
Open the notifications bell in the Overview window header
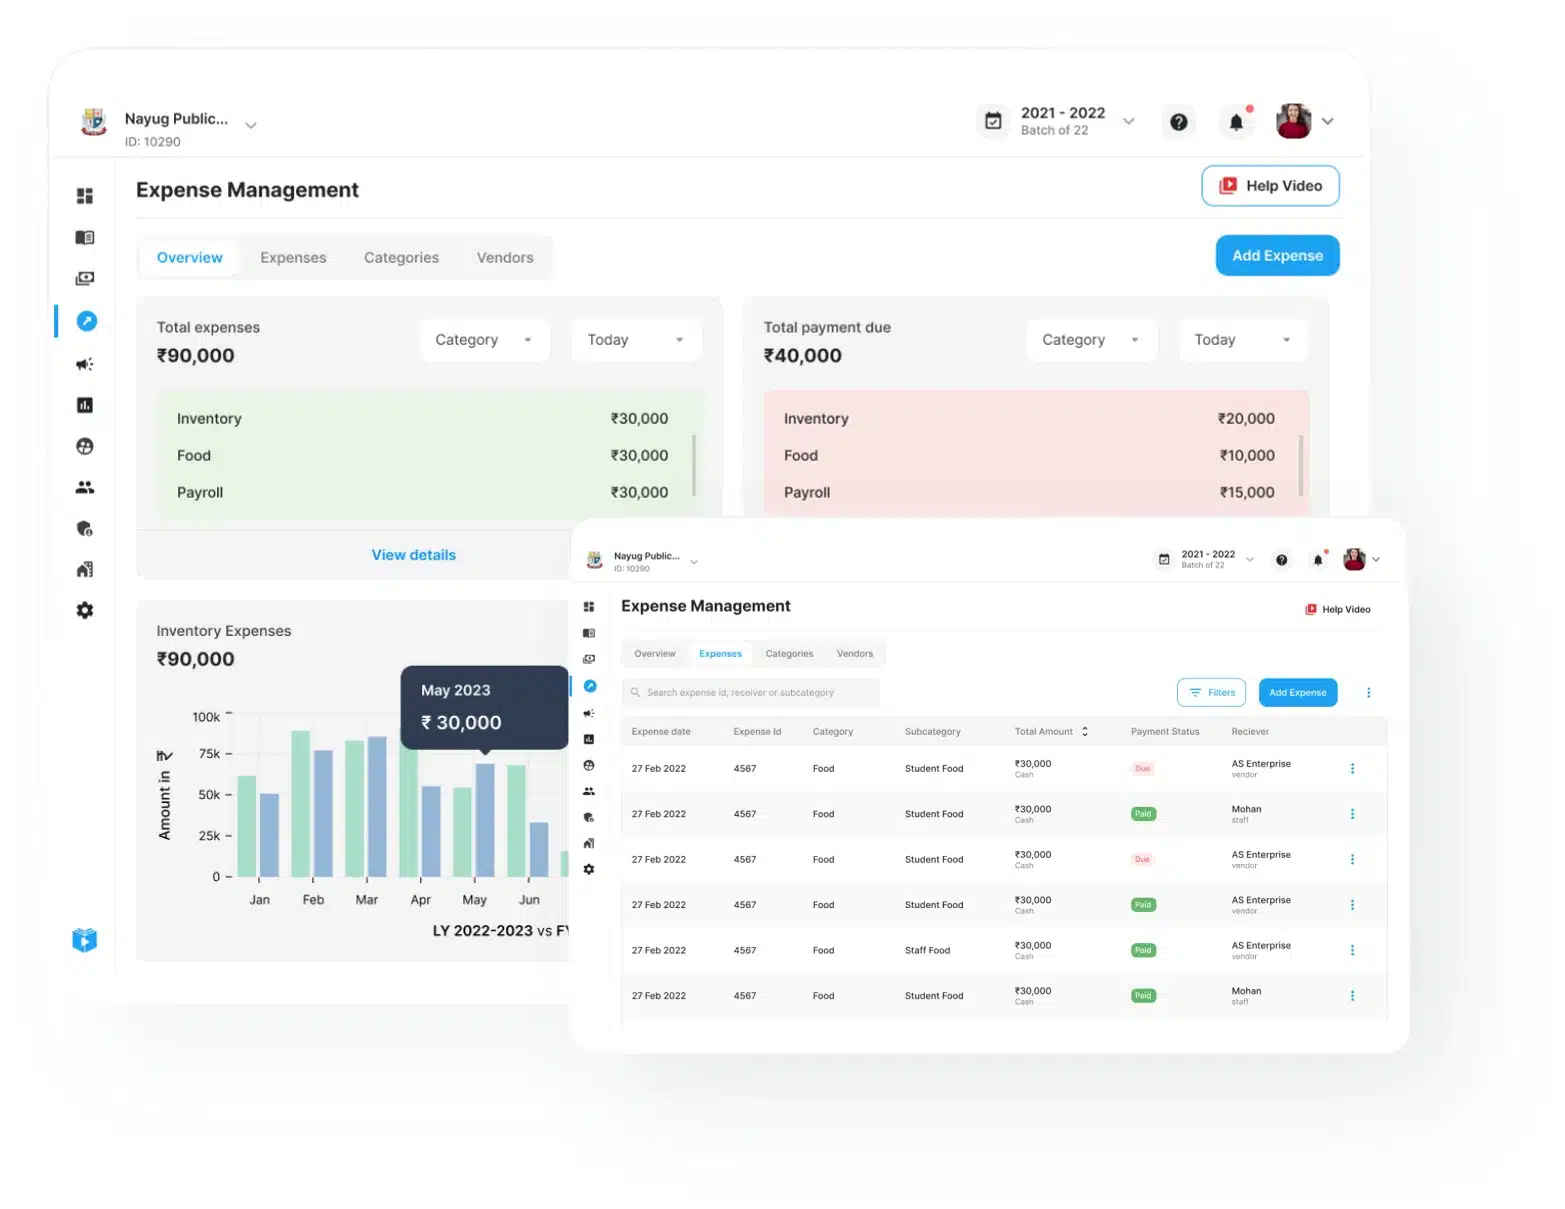tap(1236, 122)
